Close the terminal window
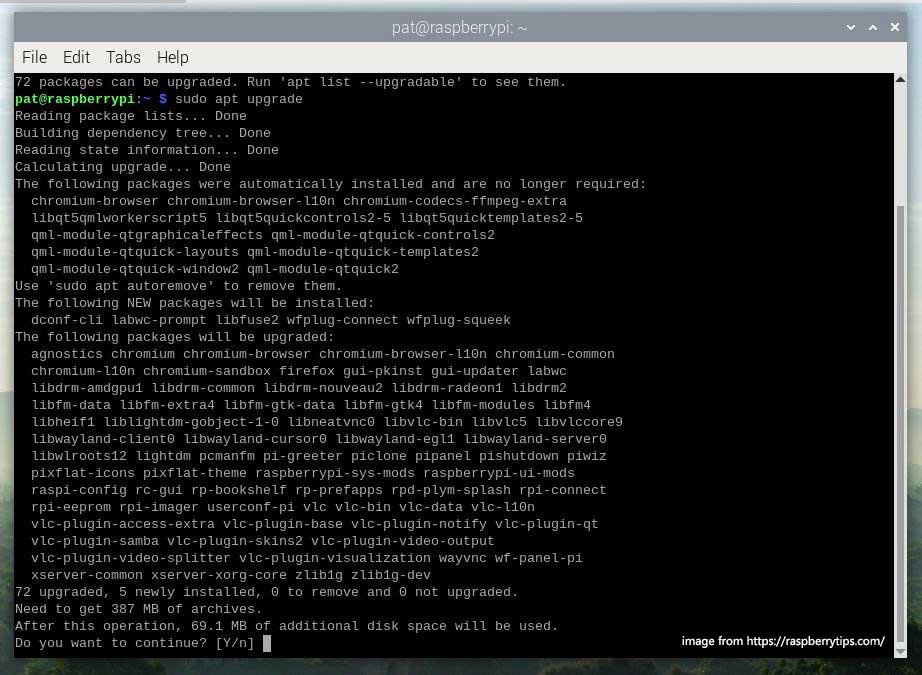 tap(895, 27)
